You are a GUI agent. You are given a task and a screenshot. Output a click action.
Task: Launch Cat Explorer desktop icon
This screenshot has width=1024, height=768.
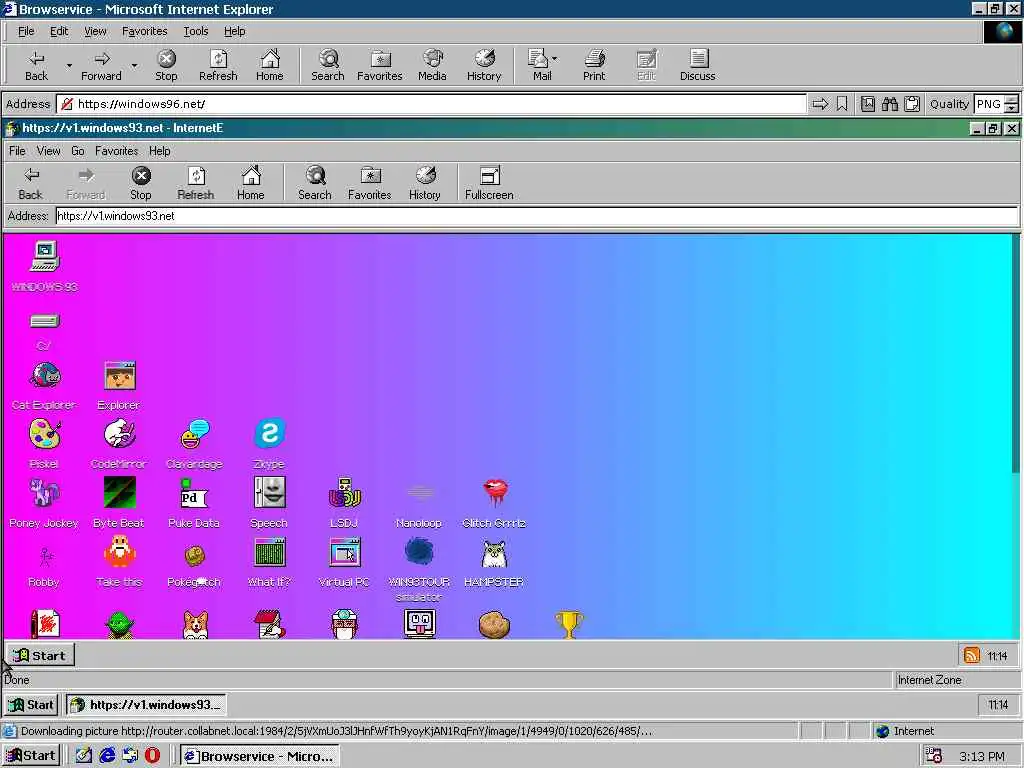tap(44, 376)
